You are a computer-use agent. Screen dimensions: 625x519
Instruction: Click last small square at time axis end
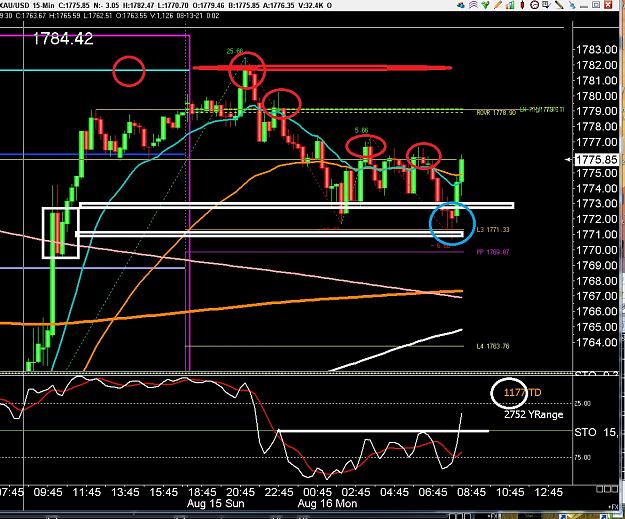[x=613, y=489]
